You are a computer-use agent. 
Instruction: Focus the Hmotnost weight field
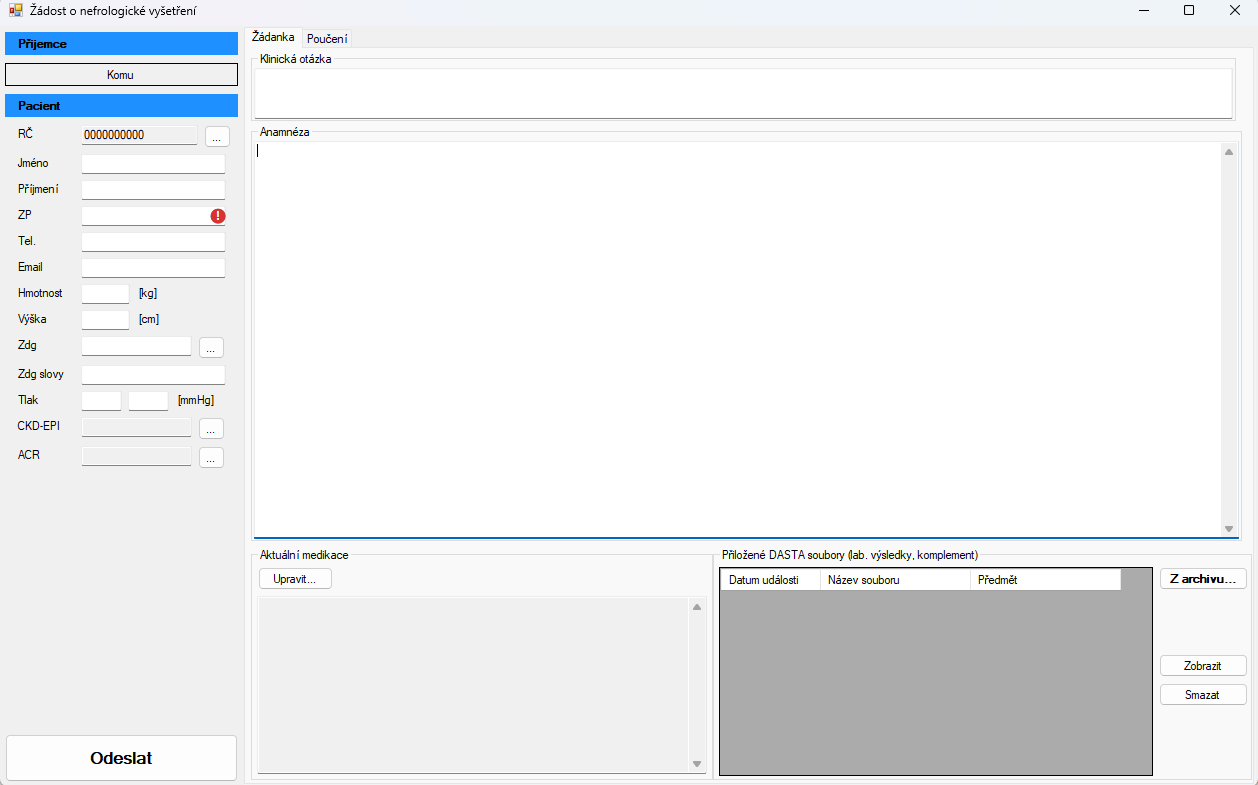[105, 294]
